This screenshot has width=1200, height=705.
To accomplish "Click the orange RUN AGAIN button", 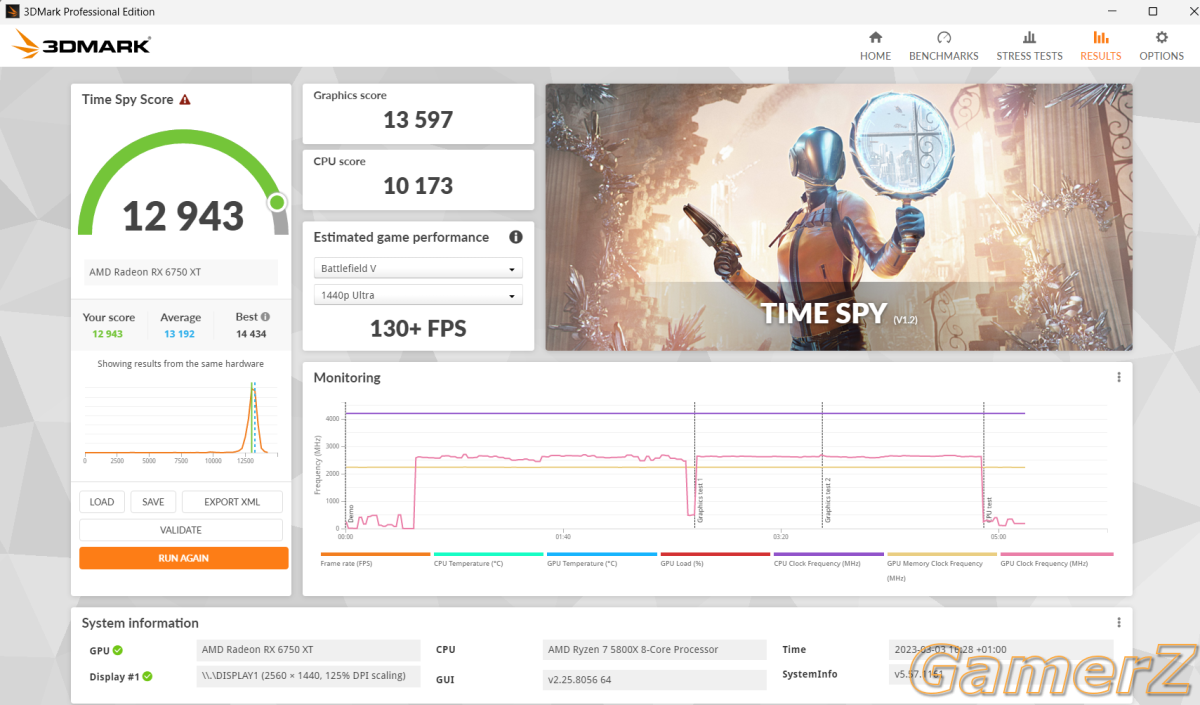I will [x=183, y=558].
